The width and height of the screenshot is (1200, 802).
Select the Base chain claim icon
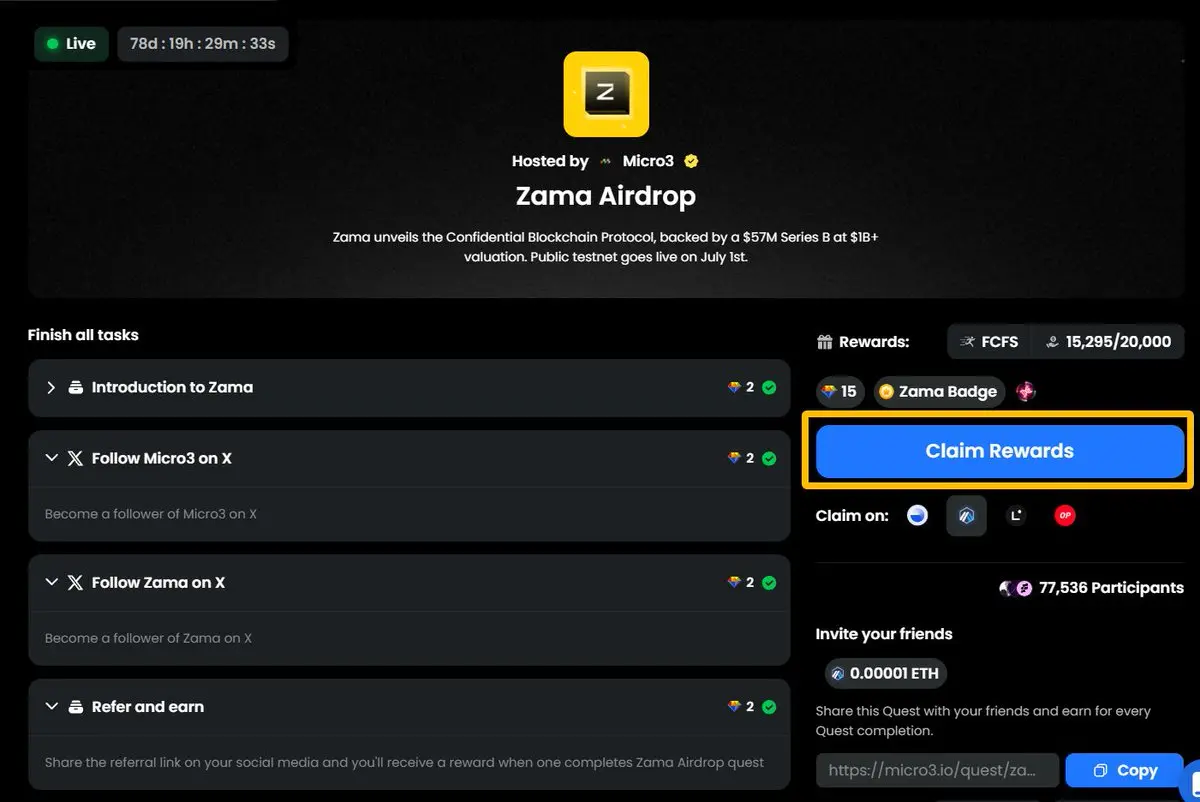tap(917, 516)
